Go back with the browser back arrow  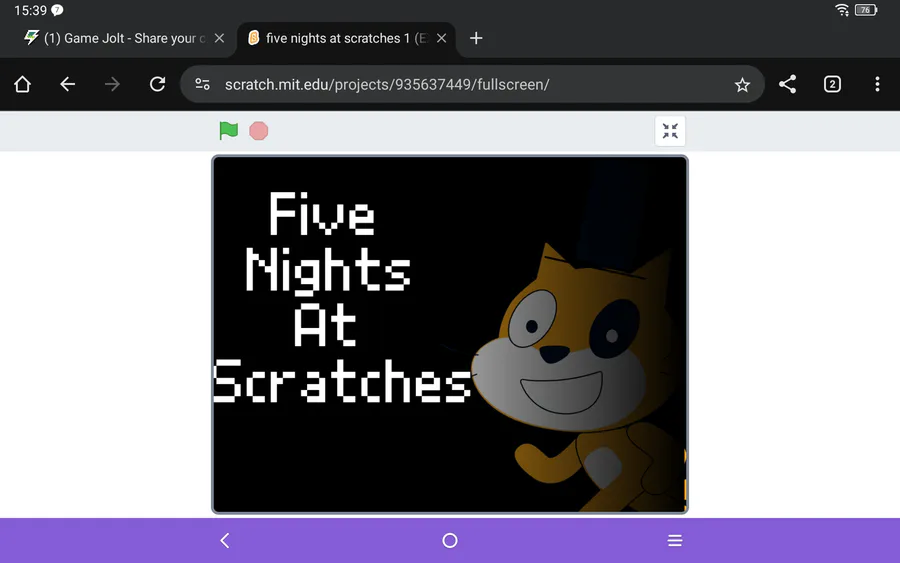coord(67,84)
